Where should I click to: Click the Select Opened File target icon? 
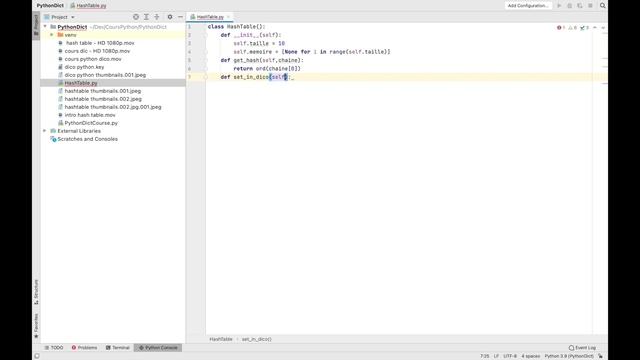(136, 17)
